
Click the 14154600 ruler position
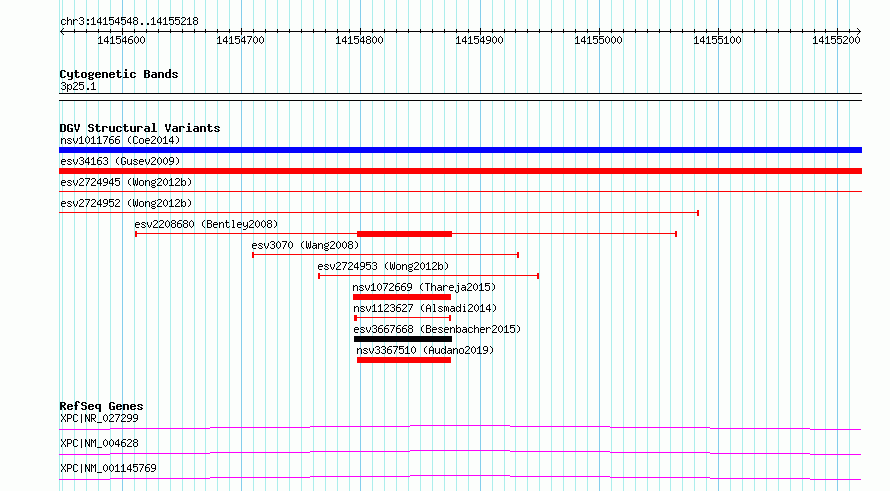click(x=121, y=40)
